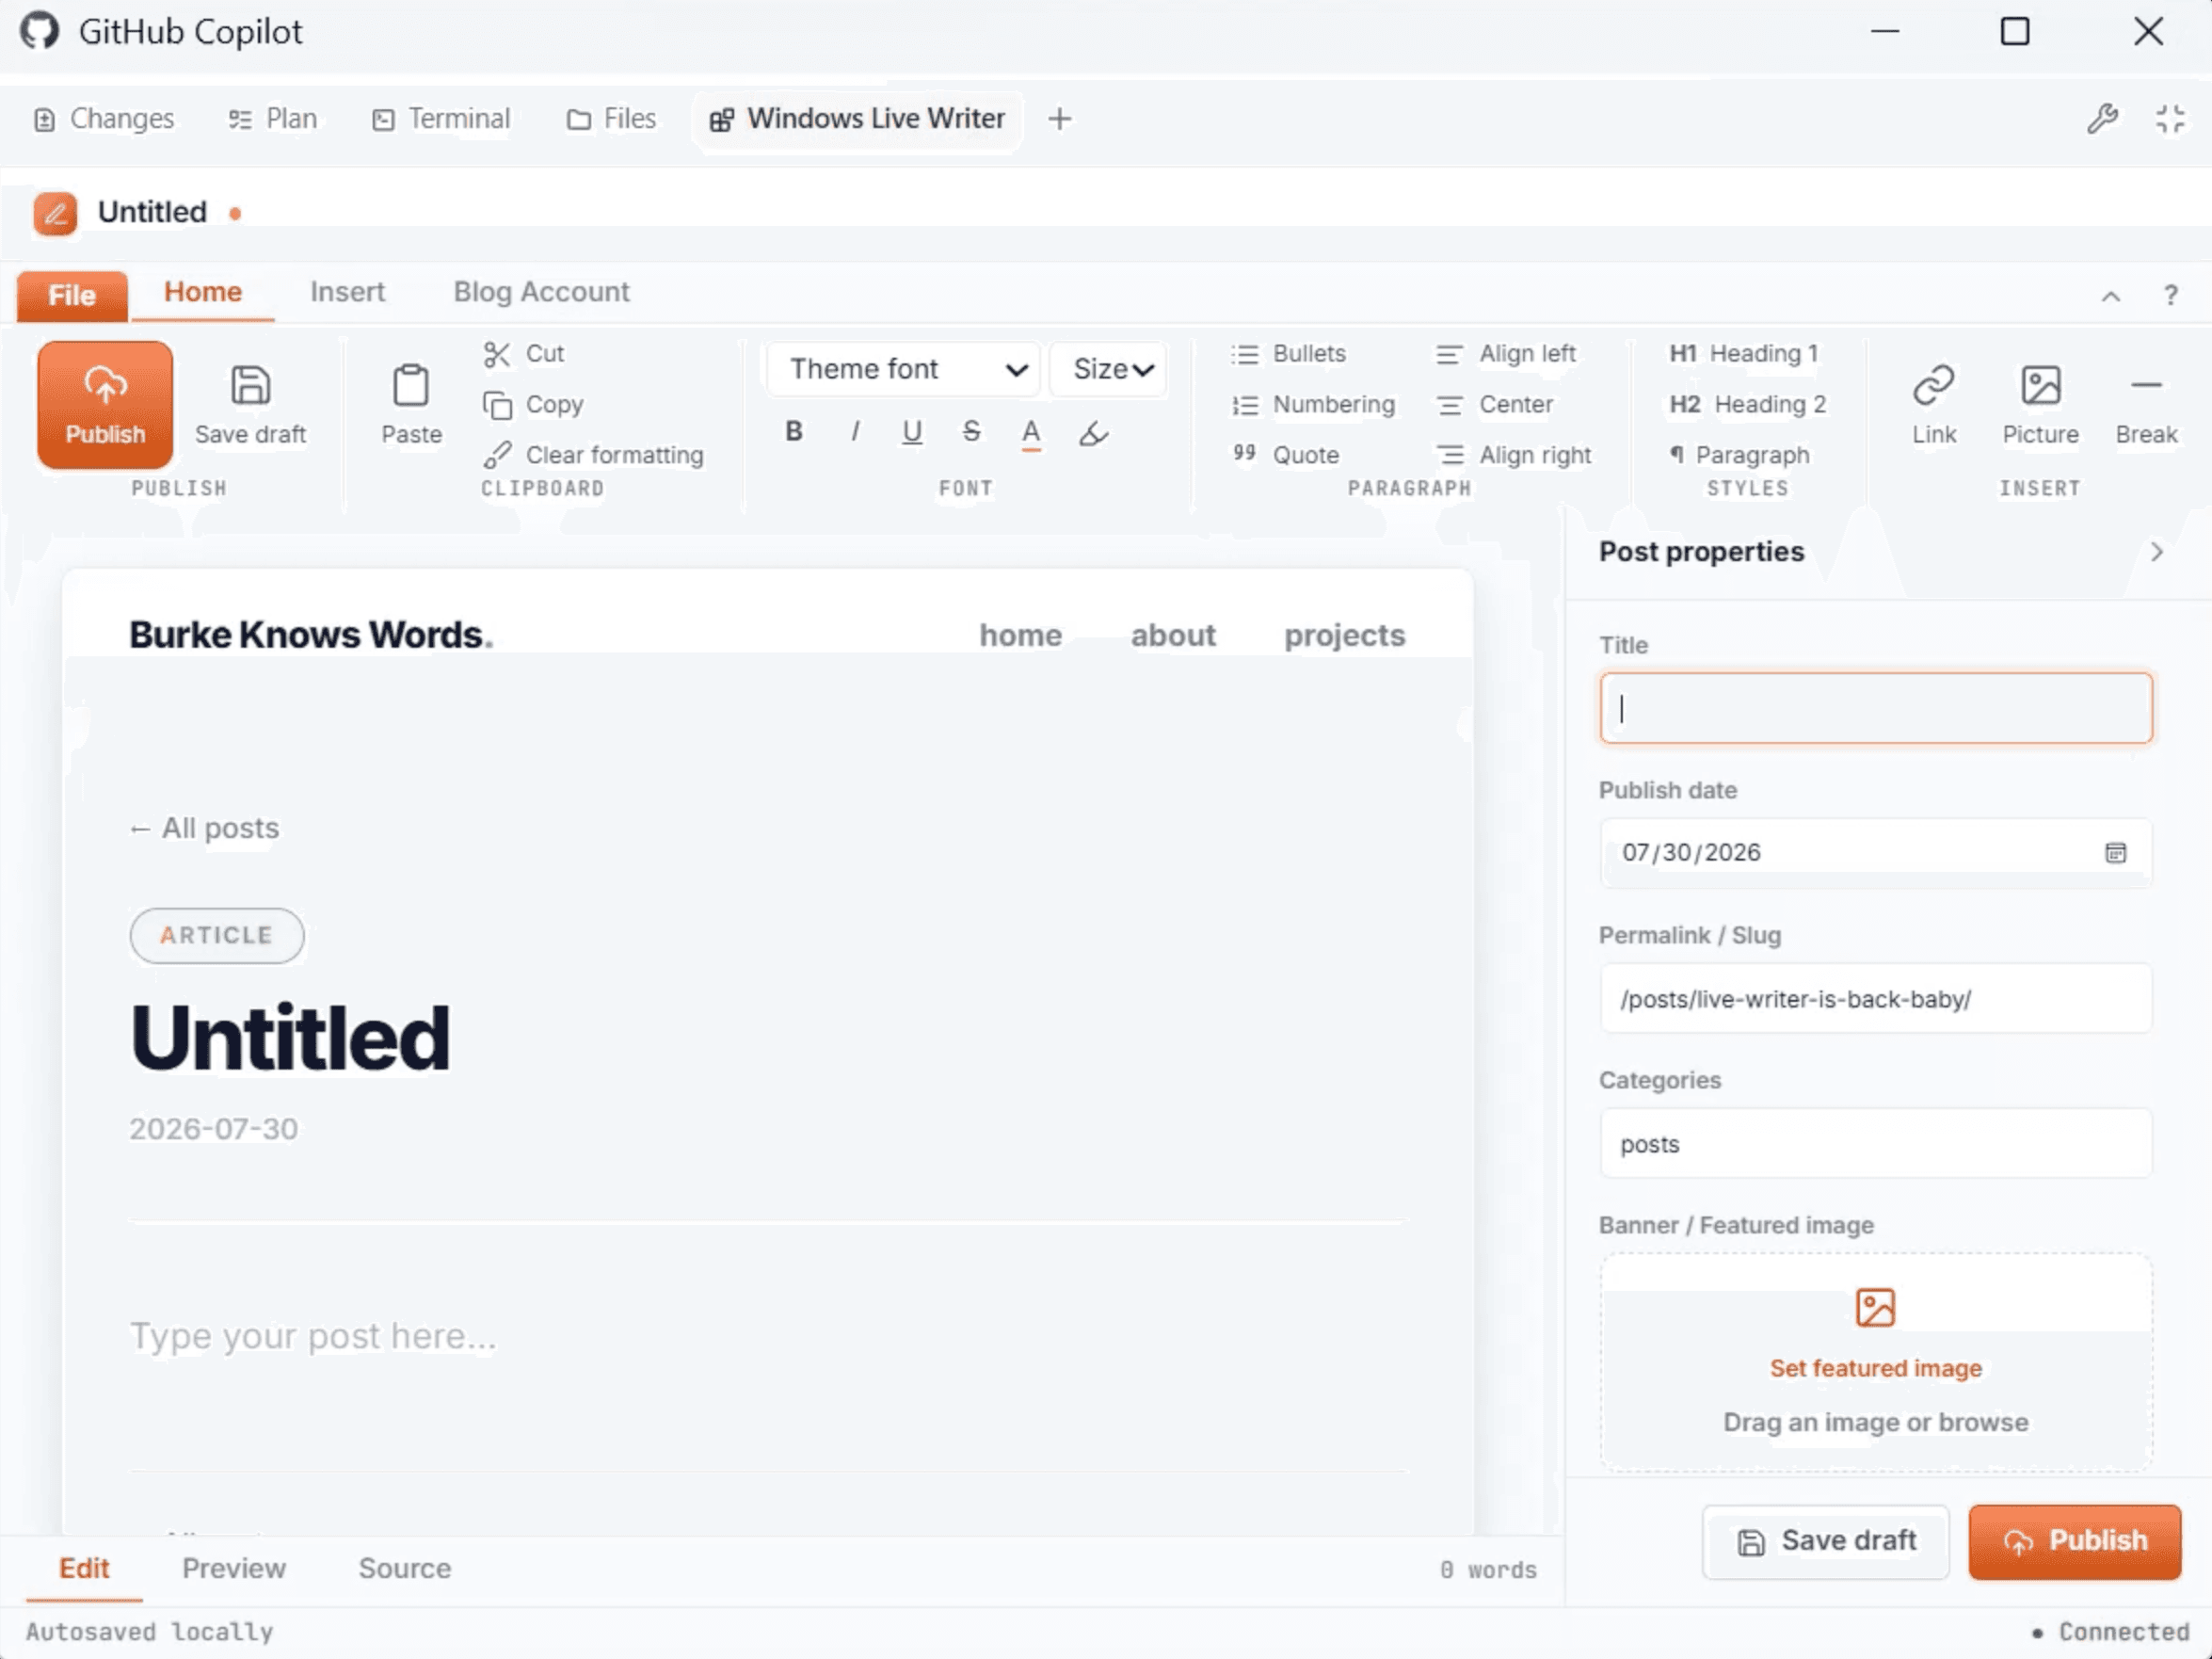Screen dimensions: 2212x1659
Task: Toggle strikethrough formatting
Action: [x=971, y=431]
